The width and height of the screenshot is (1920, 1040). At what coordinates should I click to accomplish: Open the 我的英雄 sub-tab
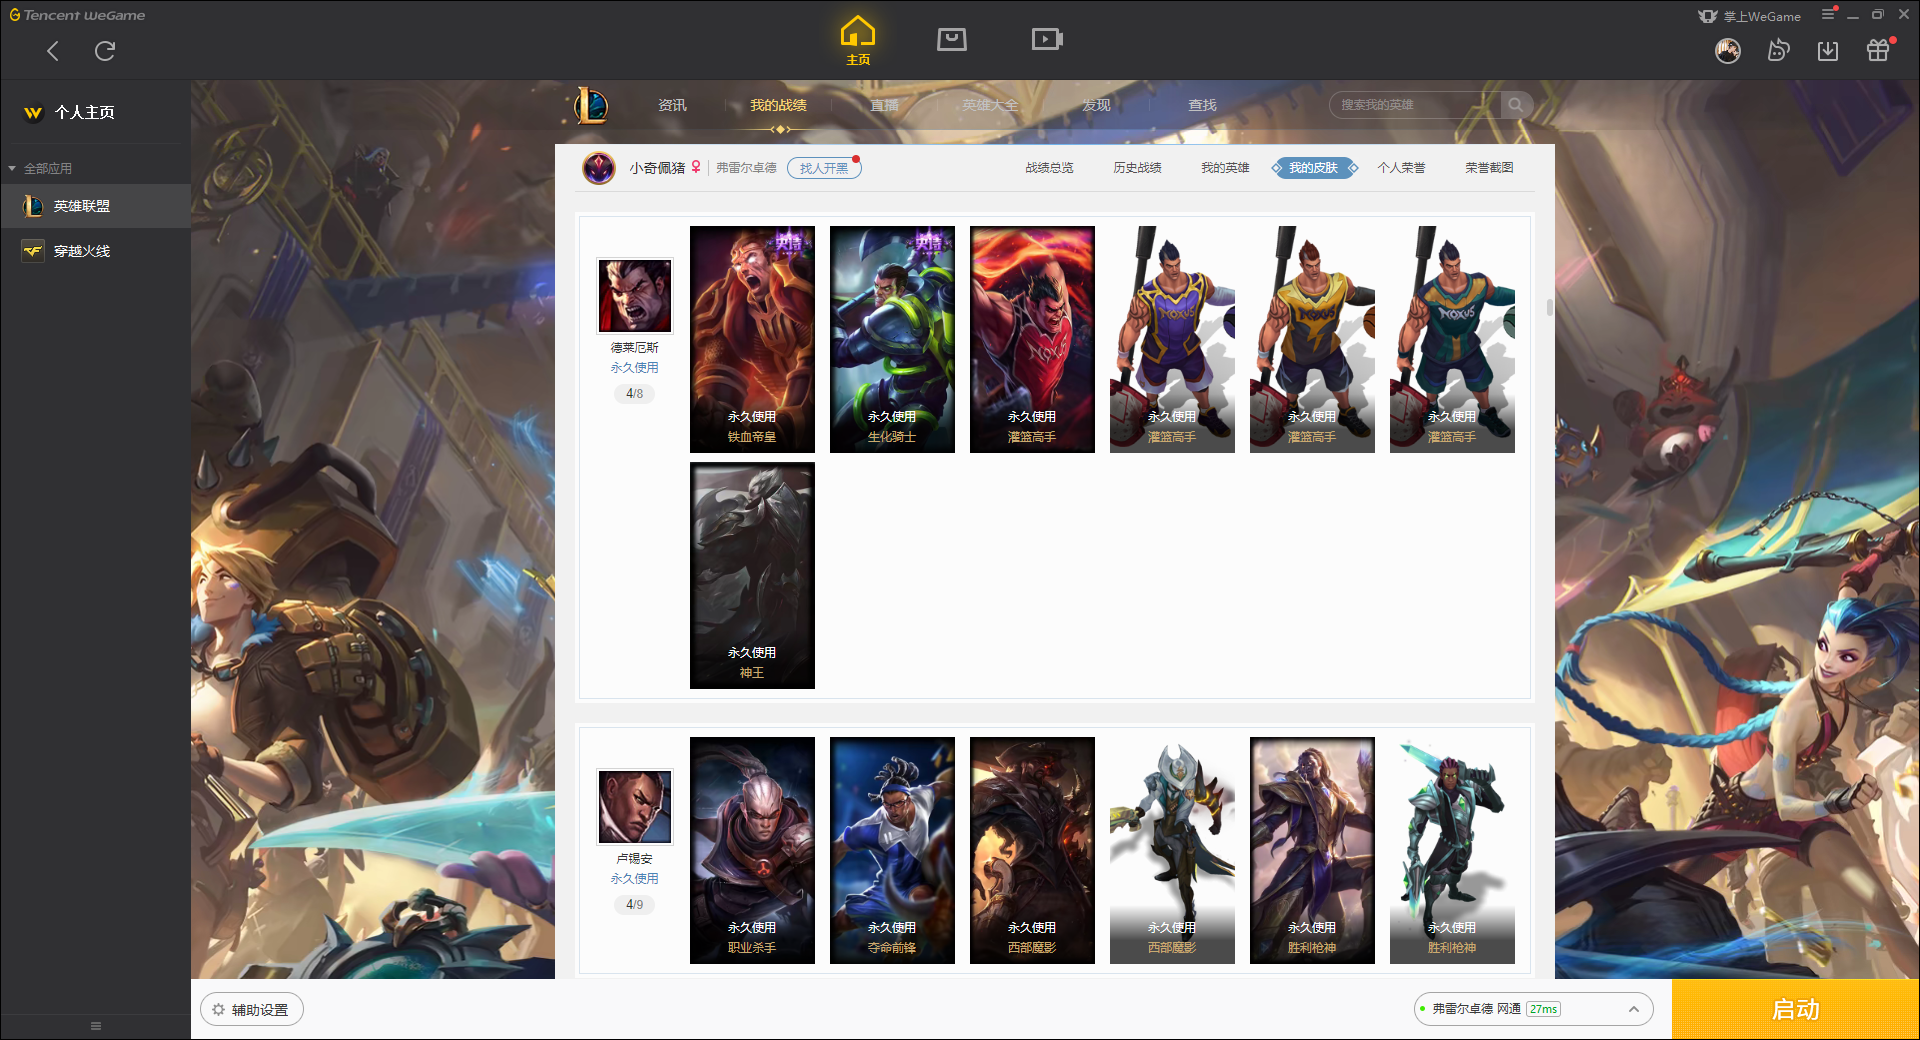[x=1225, y=168]
